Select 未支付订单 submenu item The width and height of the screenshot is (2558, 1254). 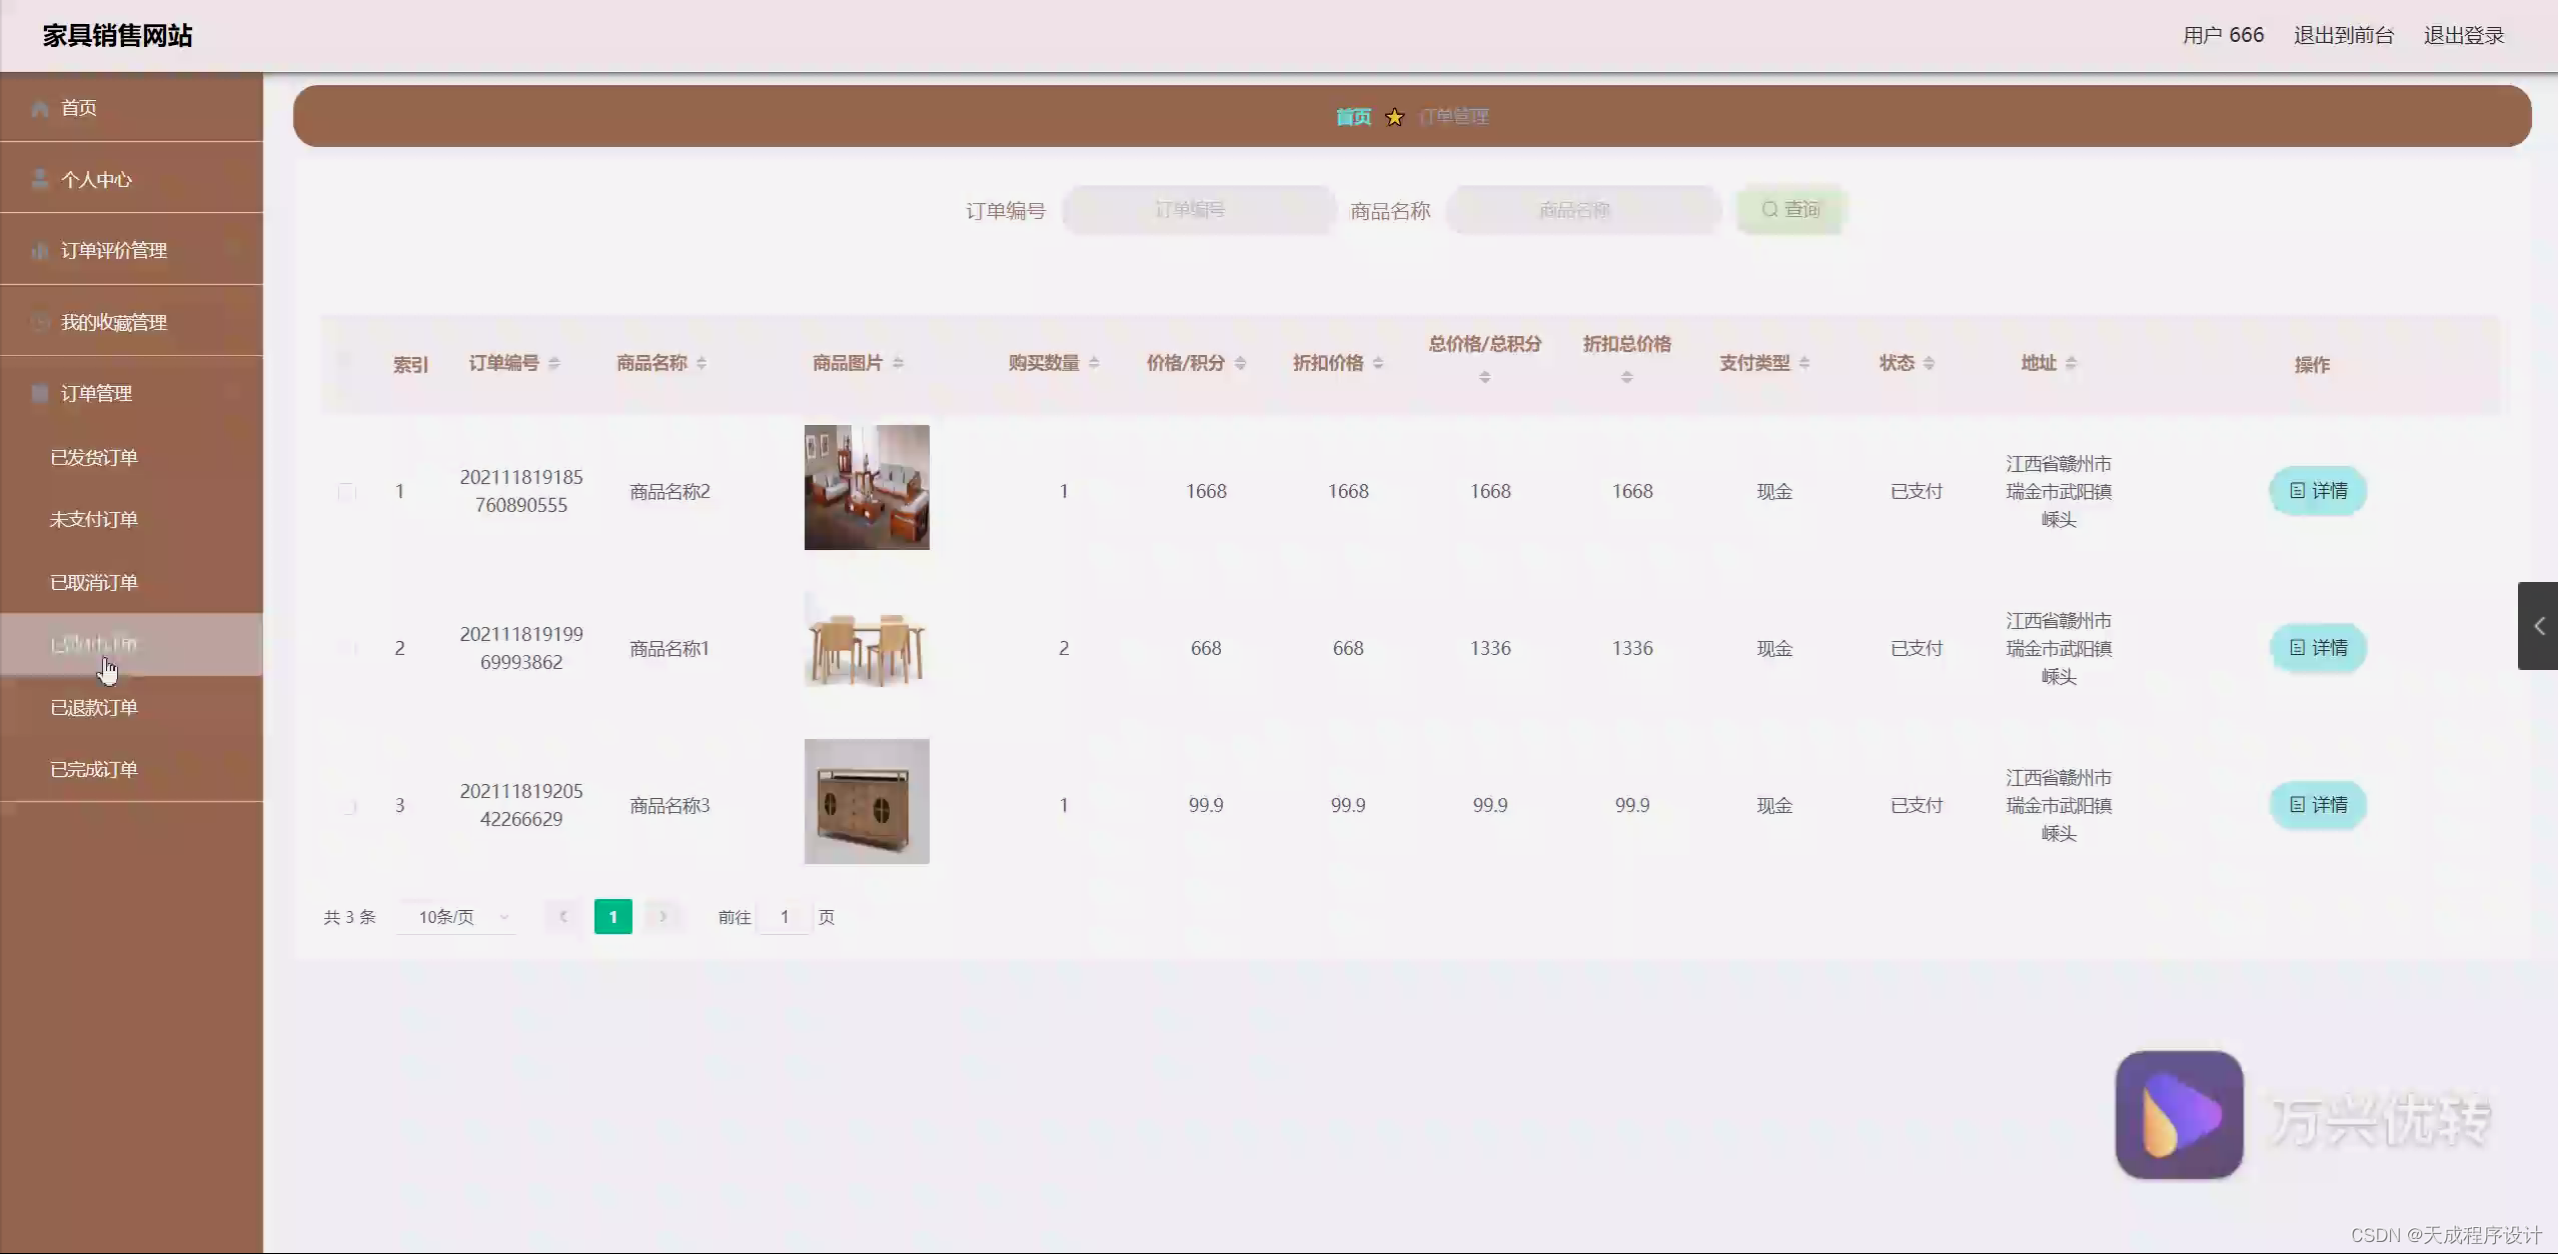click(x=94, y=520)
